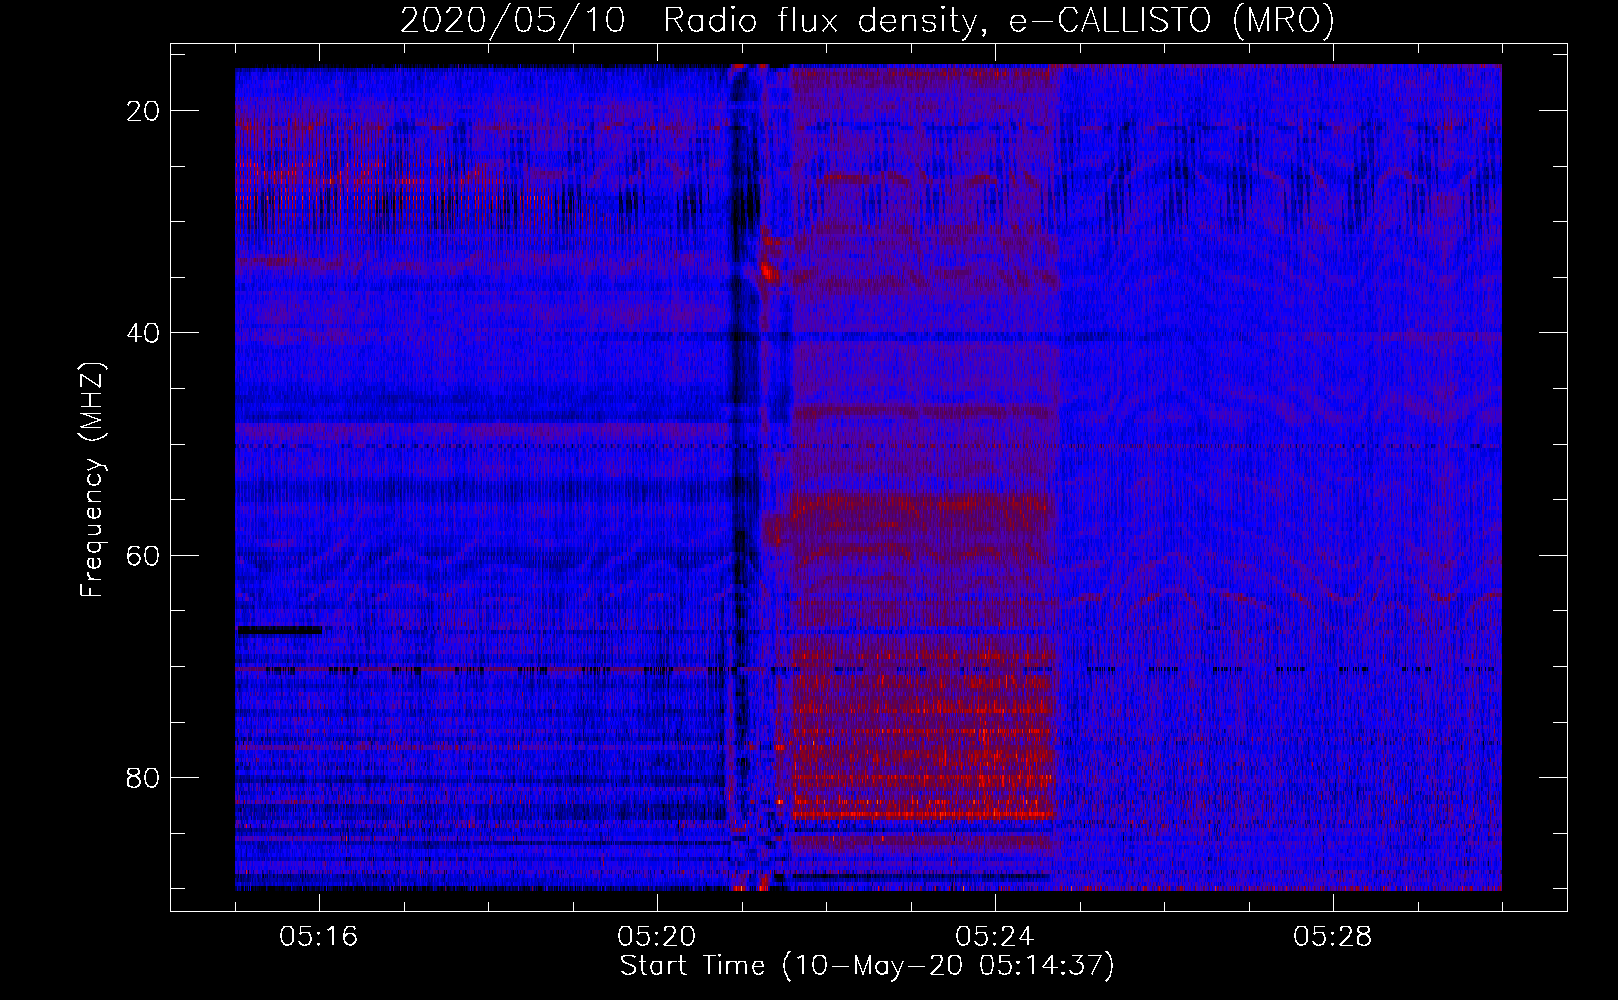Select the 05:28 time tick label
Image resolution: width=1618 pixels, height=1000 pixels.
click(1333, 937)
